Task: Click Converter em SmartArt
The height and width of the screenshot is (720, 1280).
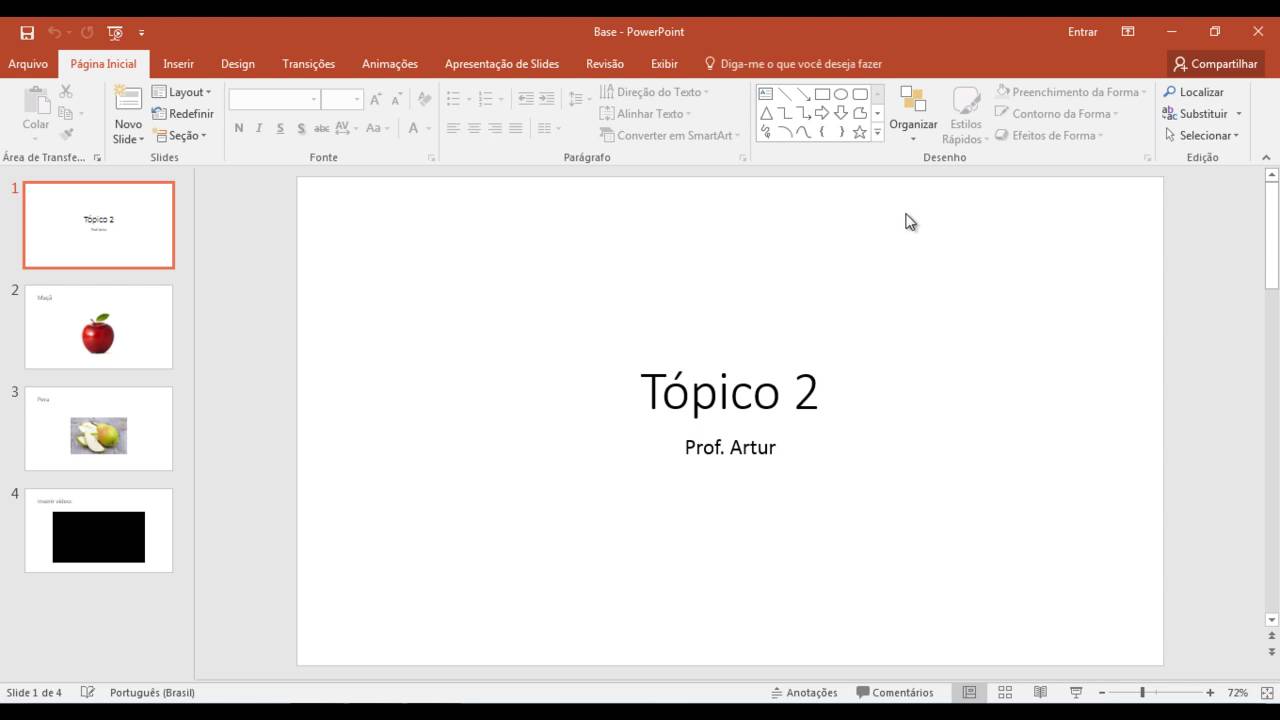Action: [670, 136]
